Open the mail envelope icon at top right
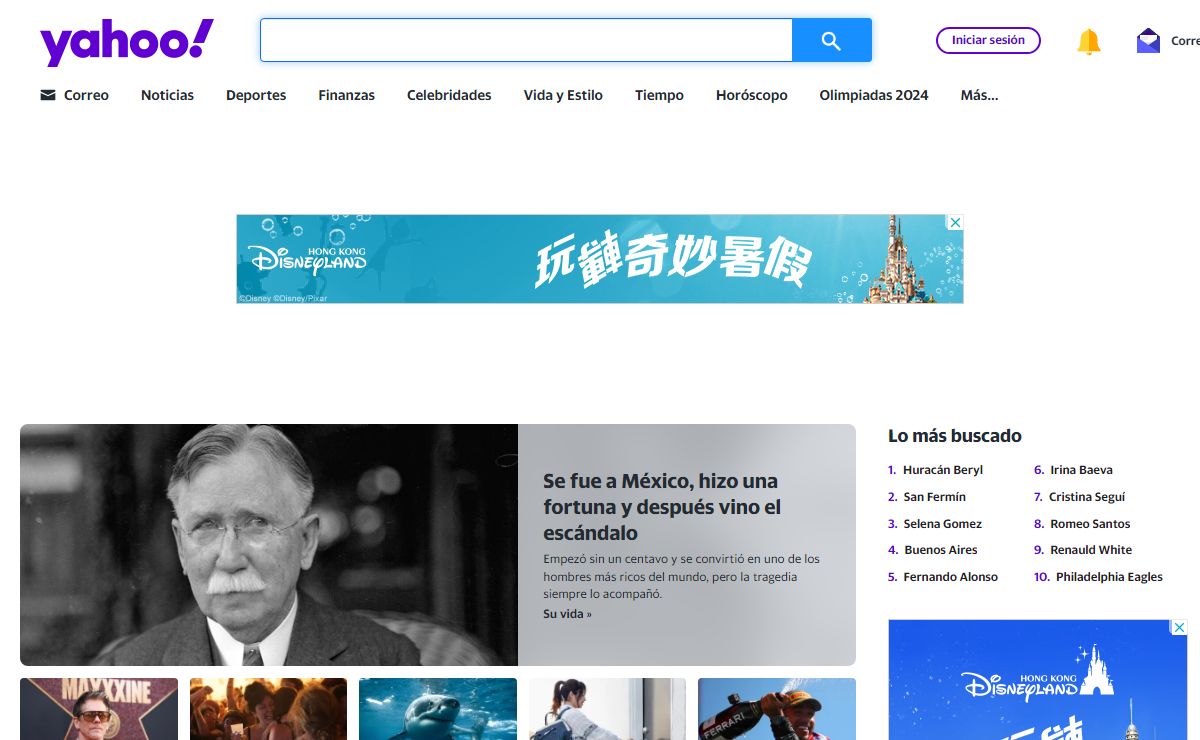This screenshot has height=740, width=1200. point(1148,41)
